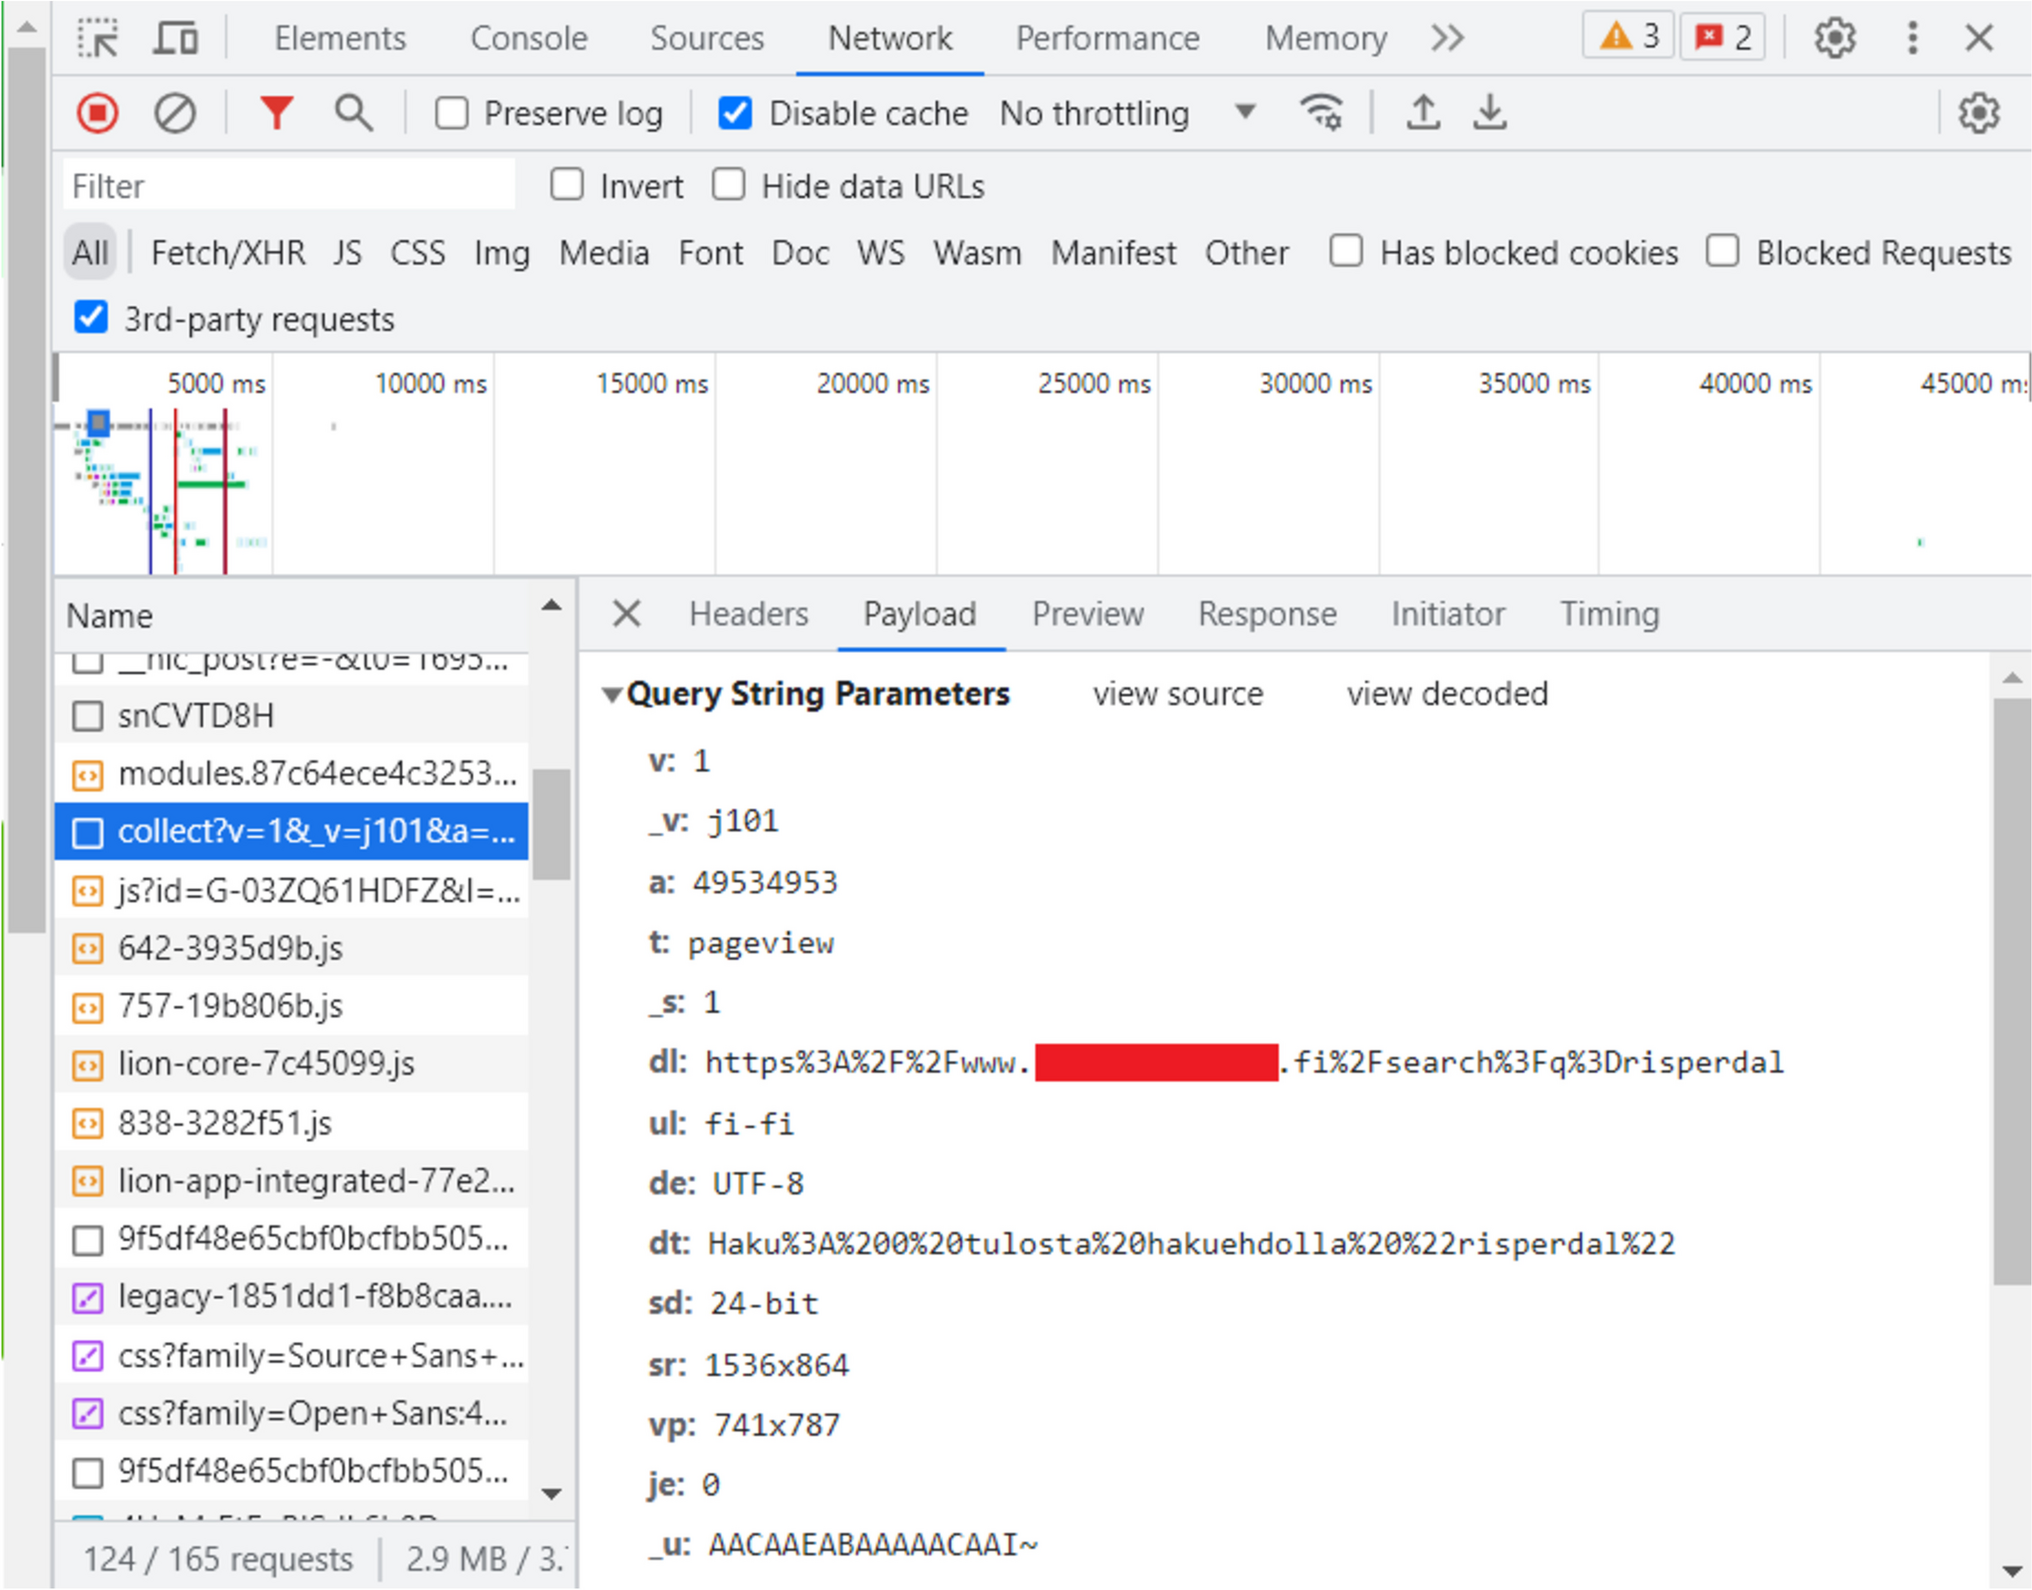
Task: Filter requests by CSS type
Action: pyautogui.click(x=417, y=252)
